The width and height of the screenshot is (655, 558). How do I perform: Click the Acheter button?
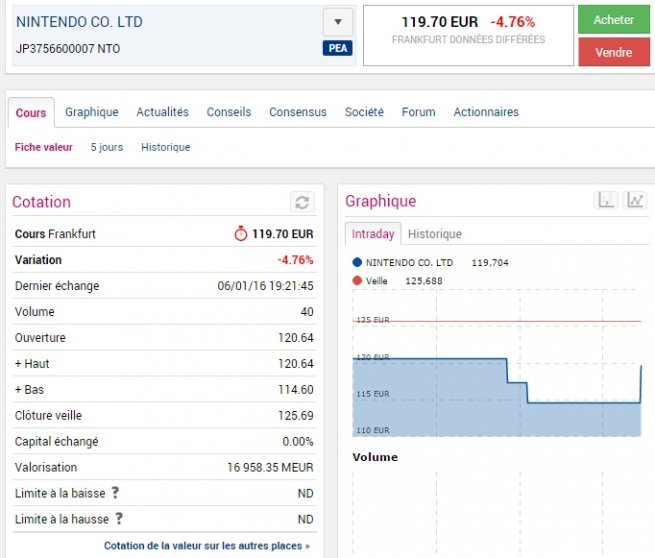614,20
